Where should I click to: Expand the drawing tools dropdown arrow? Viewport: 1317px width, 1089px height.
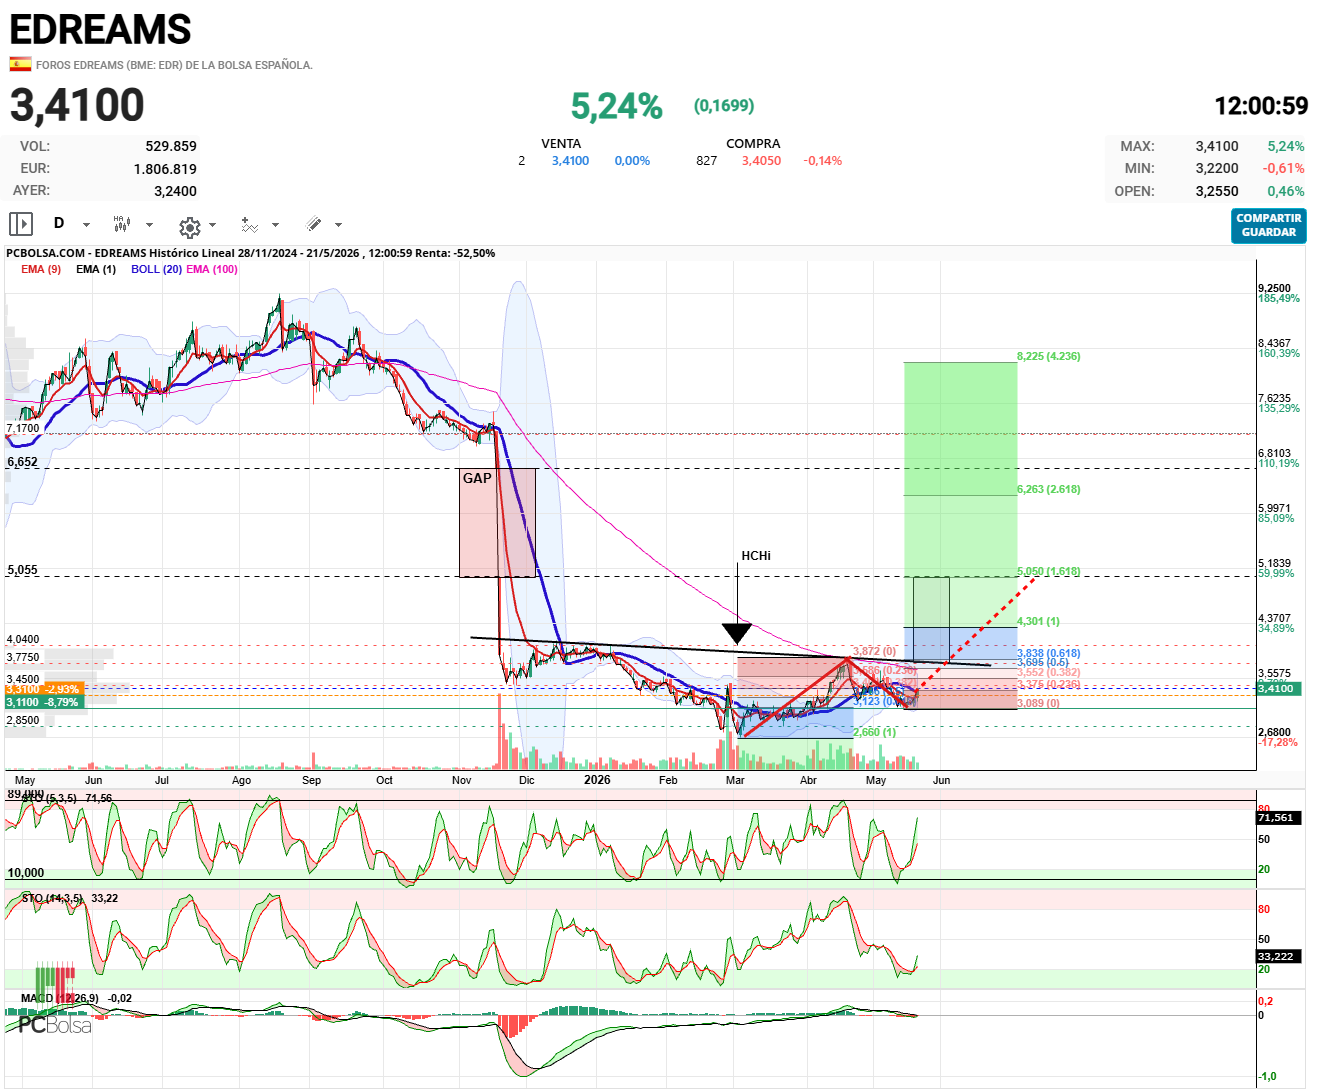(x=338, y=225)
